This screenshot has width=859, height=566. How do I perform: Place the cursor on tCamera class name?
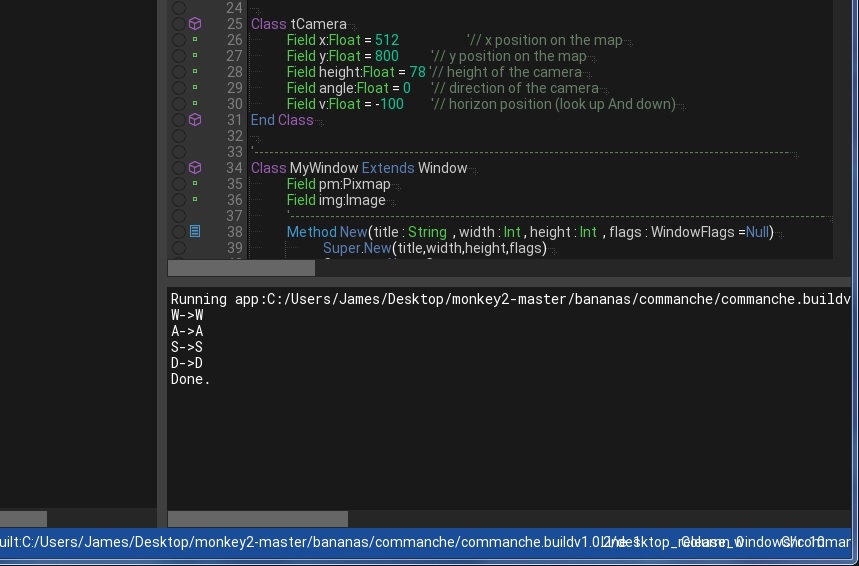(x=318, y=24)
